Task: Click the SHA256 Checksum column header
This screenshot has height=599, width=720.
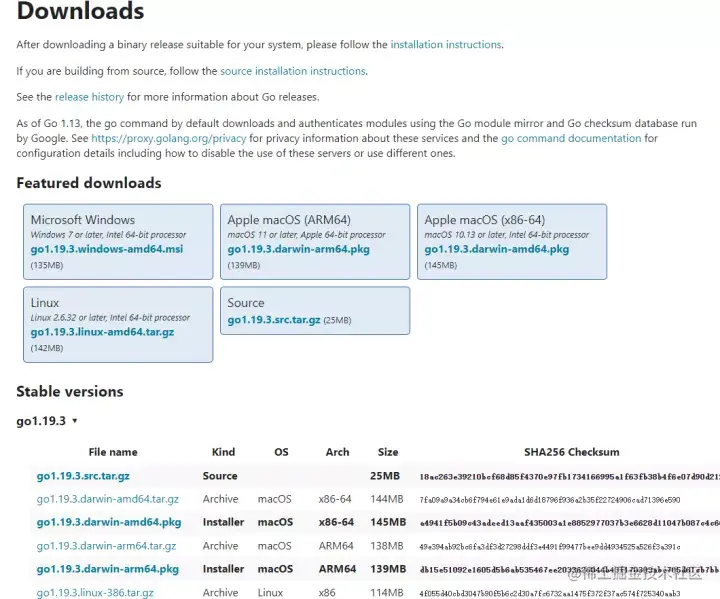Action: click(572, 452)
